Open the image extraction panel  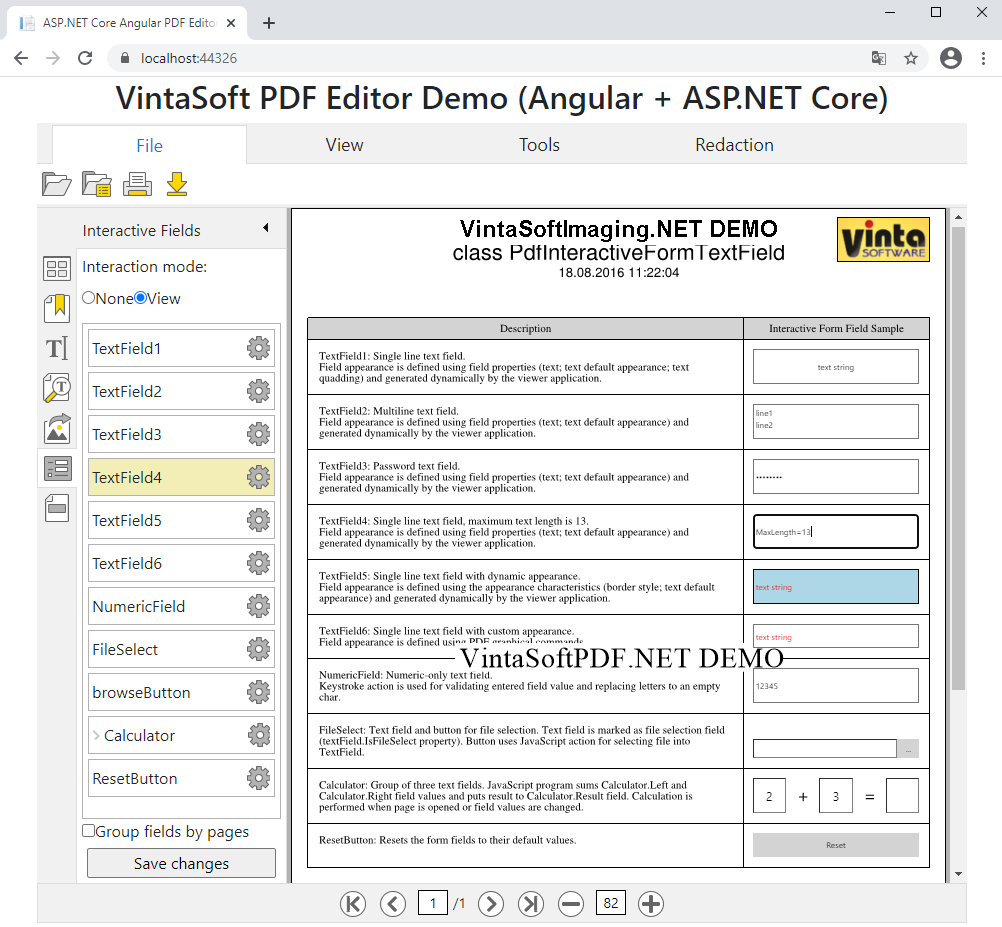[x=57, y=428]
